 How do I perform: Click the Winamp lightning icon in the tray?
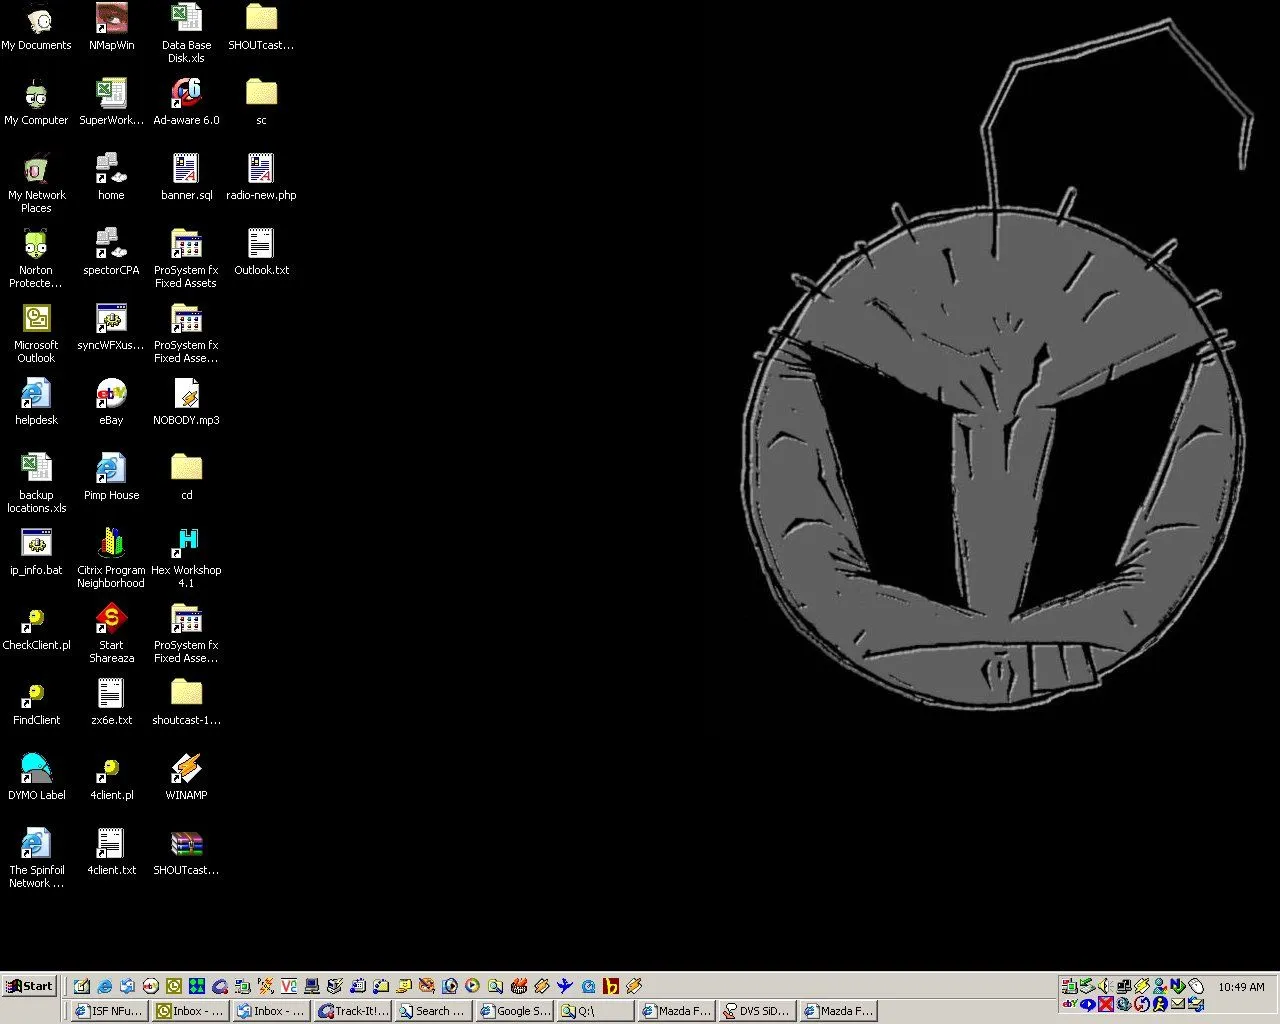[1142, 985]
